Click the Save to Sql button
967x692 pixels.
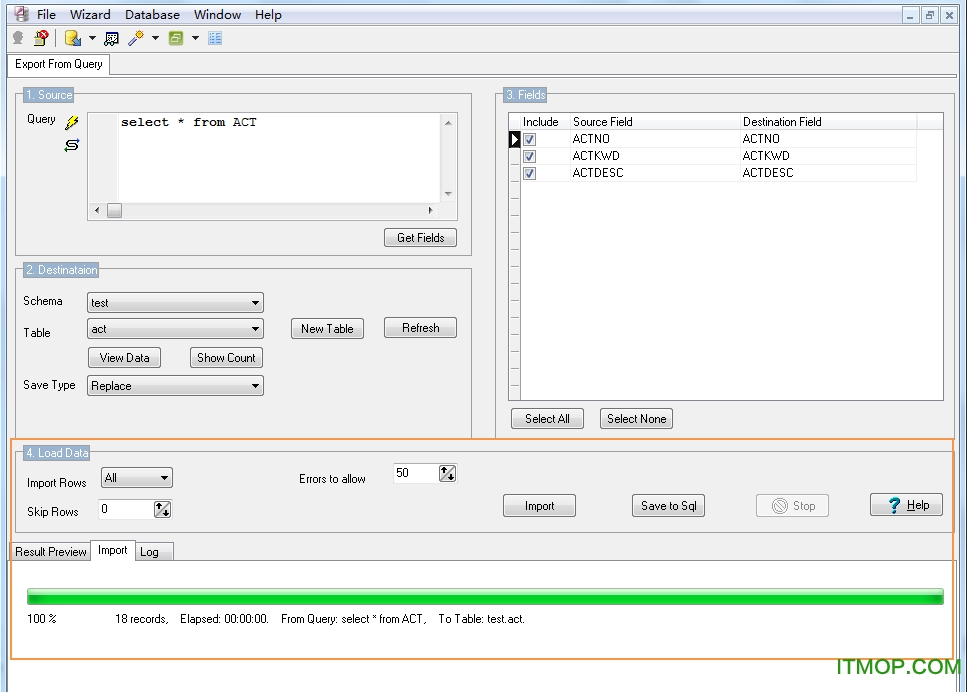(x=668, y=505)
